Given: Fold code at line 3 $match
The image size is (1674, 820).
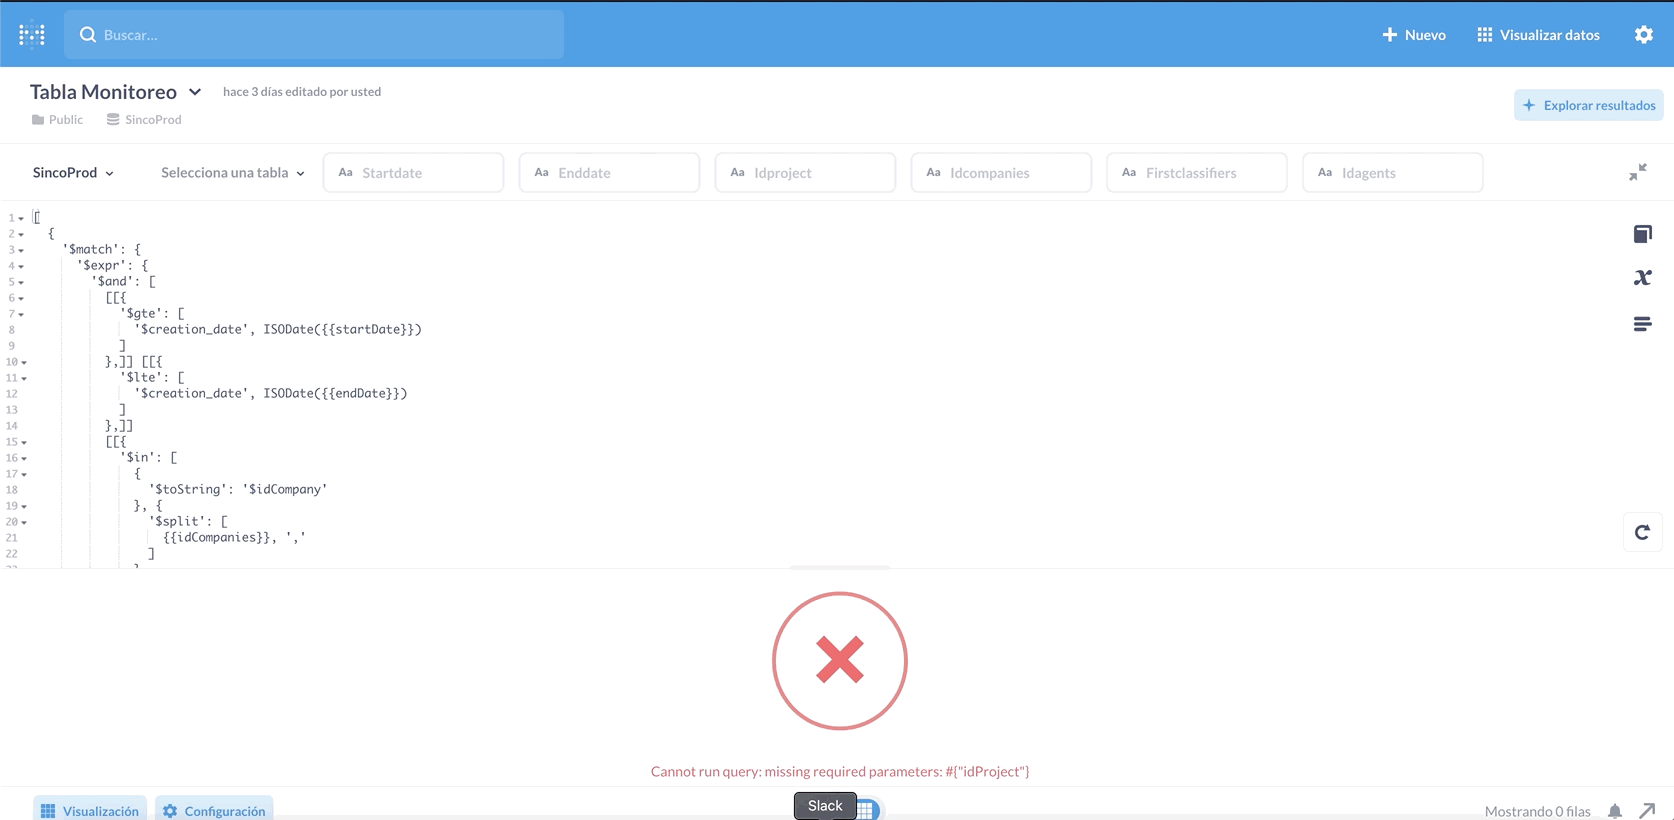Looking at the screenshot, I should point(21,250).
